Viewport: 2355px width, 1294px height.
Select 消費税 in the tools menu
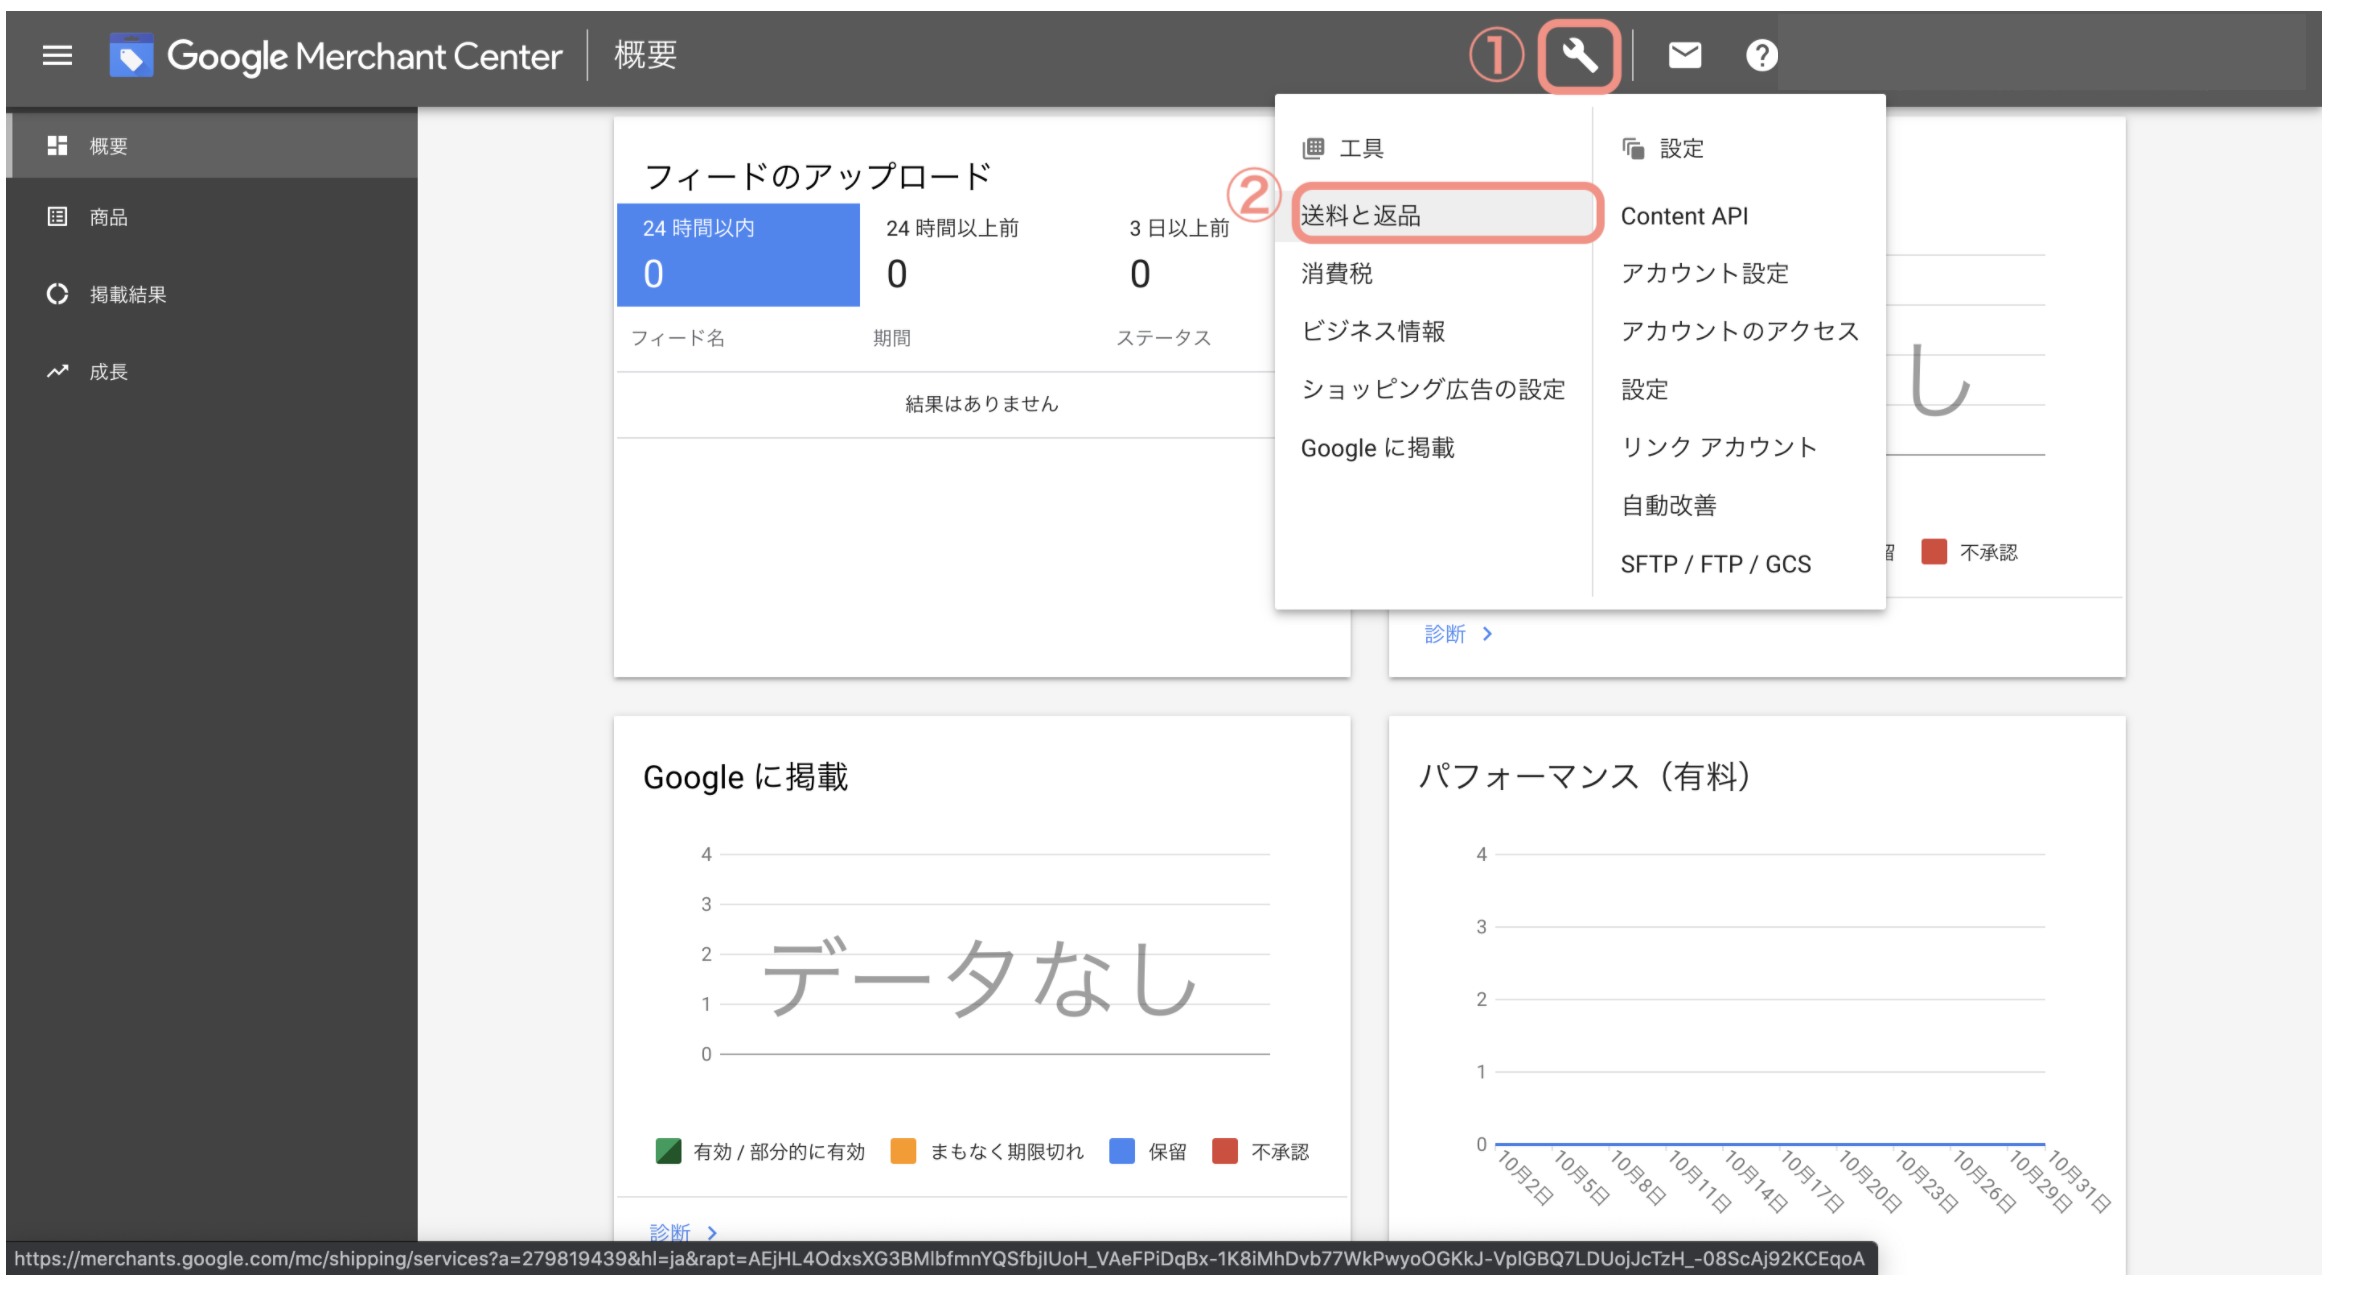pos(1337,272)
